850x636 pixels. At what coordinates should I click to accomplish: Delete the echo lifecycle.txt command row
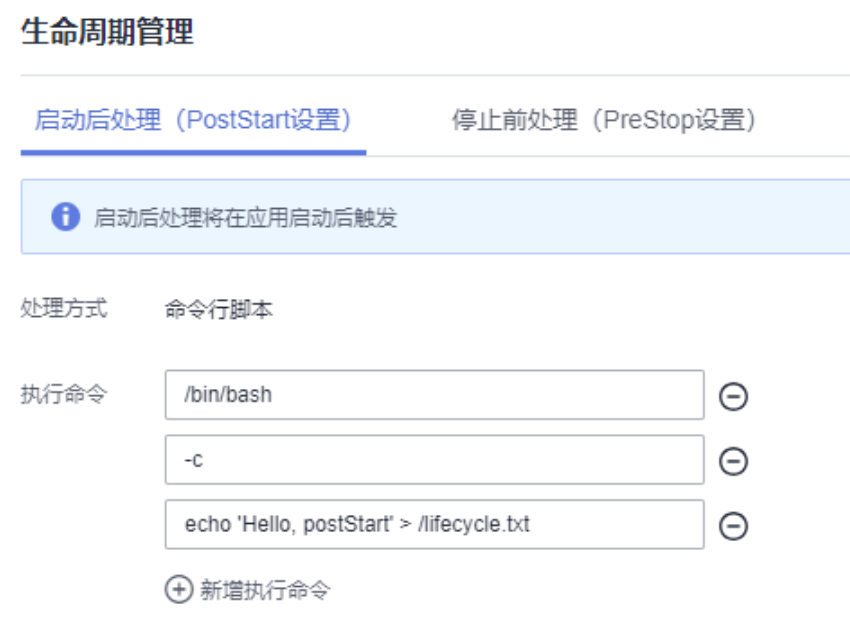tap(733, 526)
